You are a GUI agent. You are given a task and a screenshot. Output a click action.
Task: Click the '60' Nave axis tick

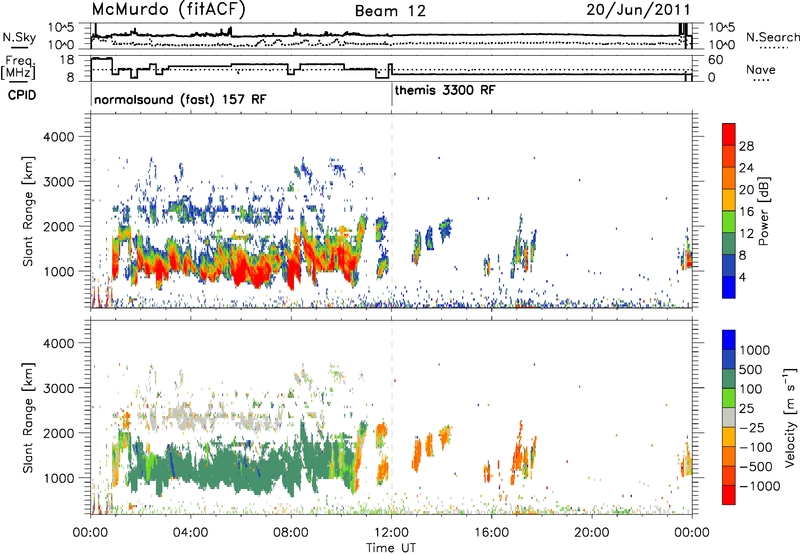tap(716, 60)
